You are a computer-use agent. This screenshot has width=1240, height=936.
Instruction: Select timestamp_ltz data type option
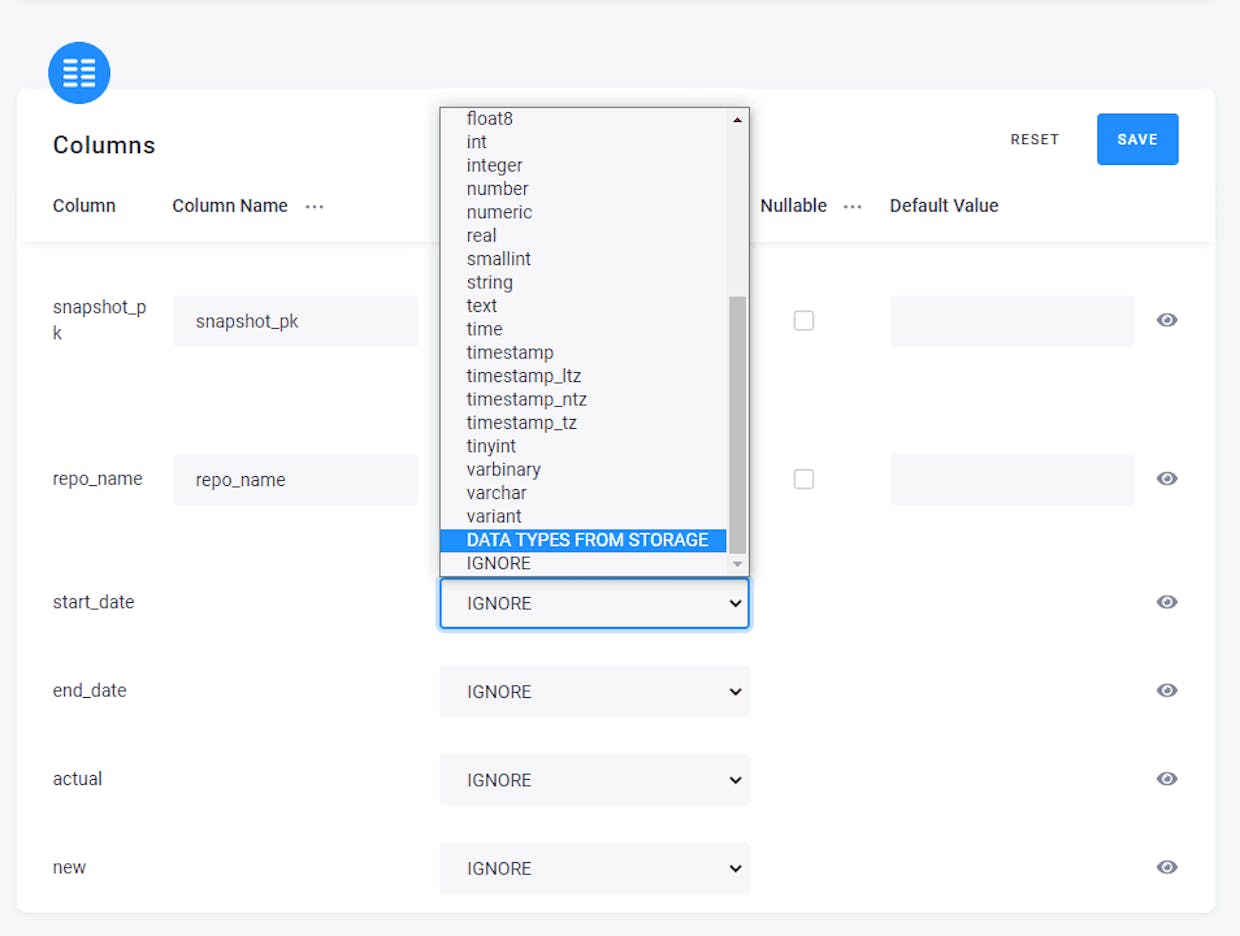point(583,376)
